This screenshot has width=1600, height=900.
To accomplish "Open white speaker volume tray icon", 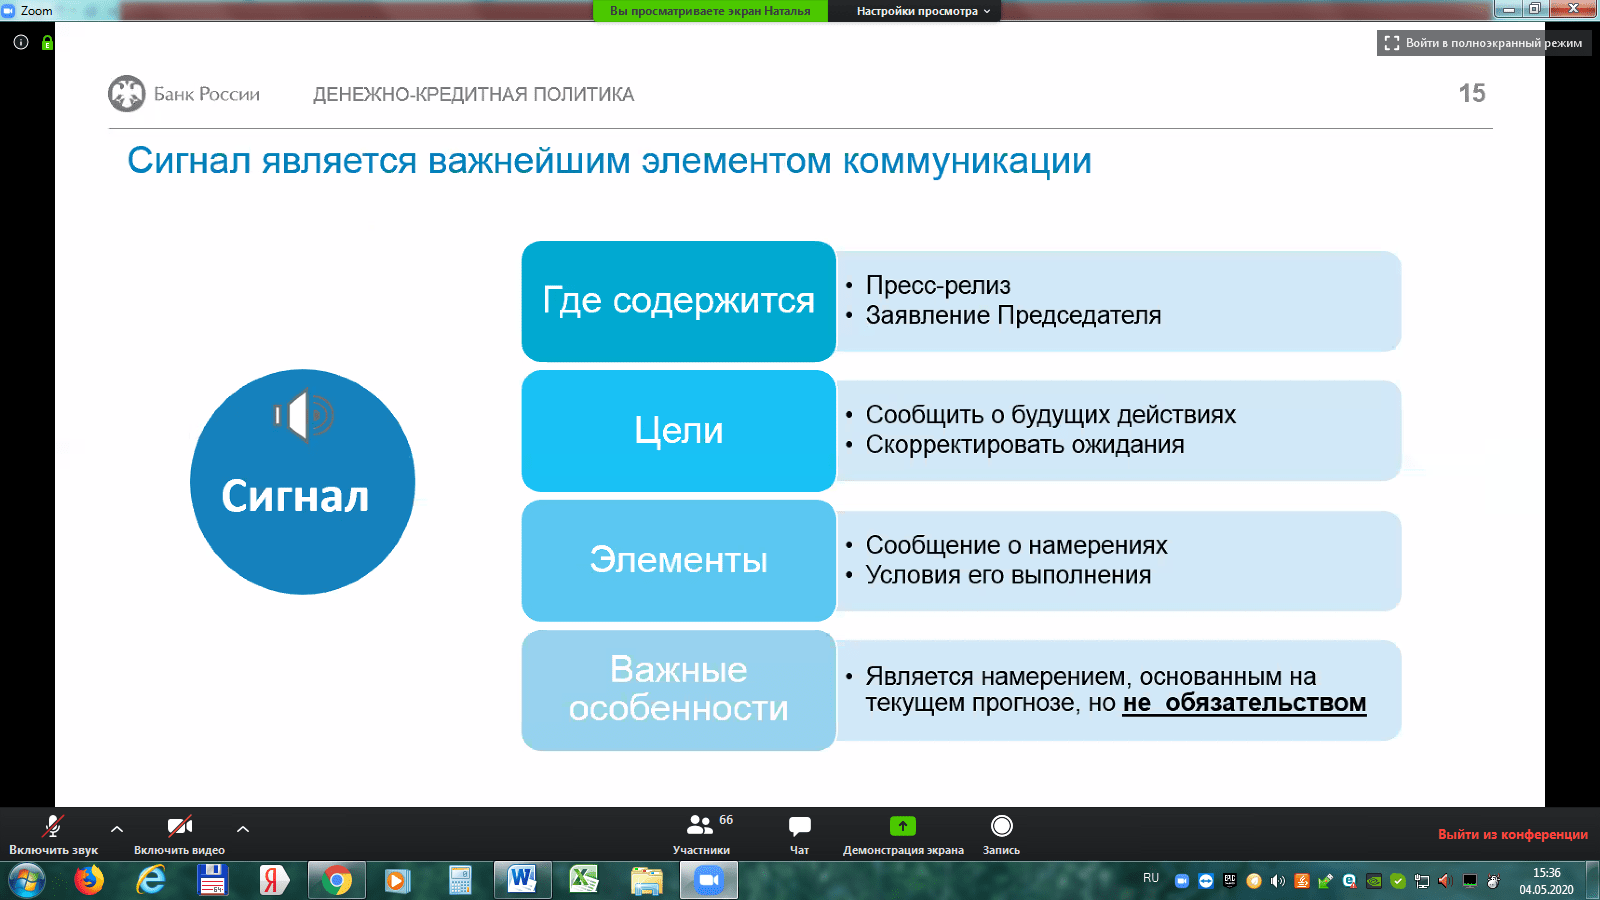I will (x=1278, y=881).
